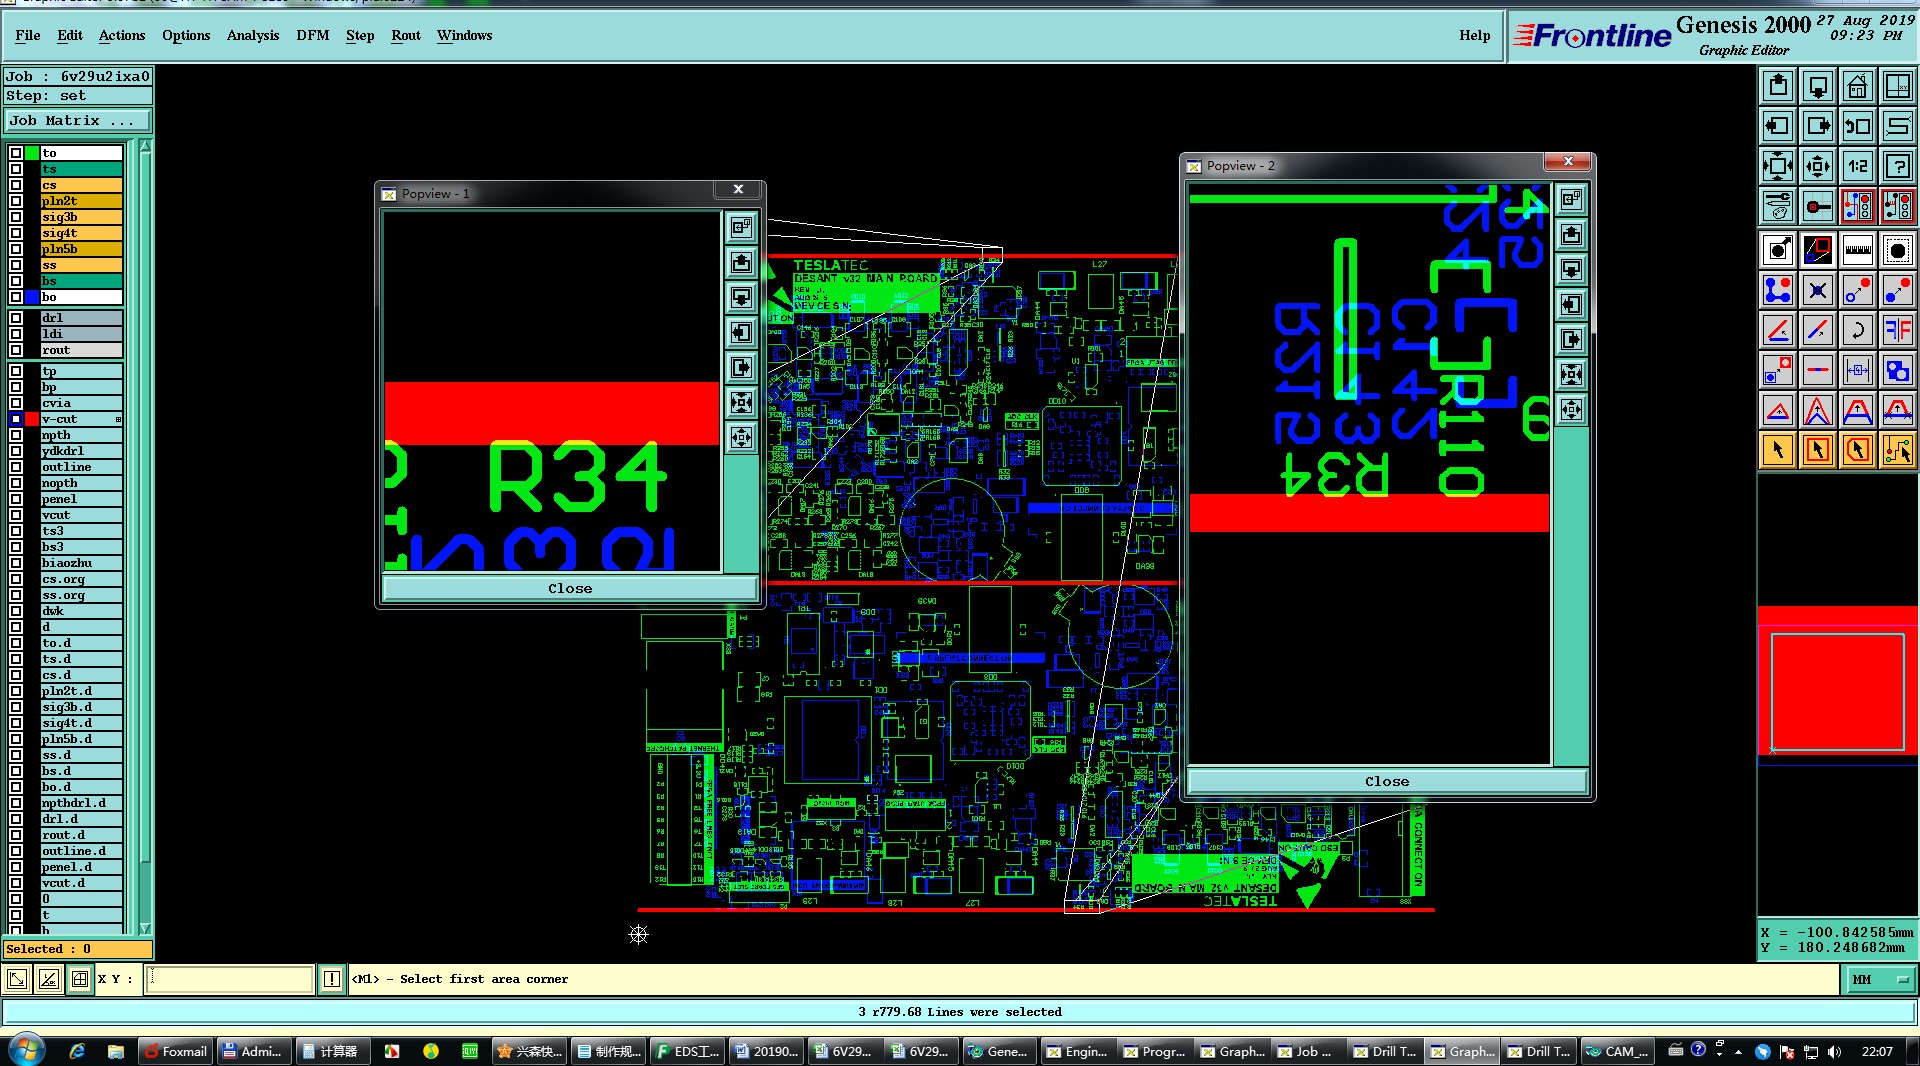
Task: Click the delete X feature icon
Action: coord(1818,290)
